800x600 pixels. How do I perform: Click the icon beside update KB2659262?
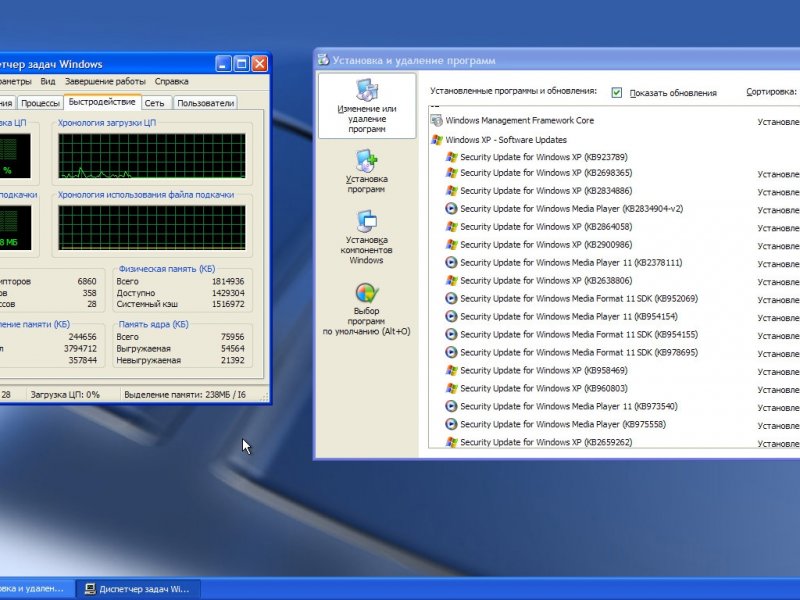451,442
